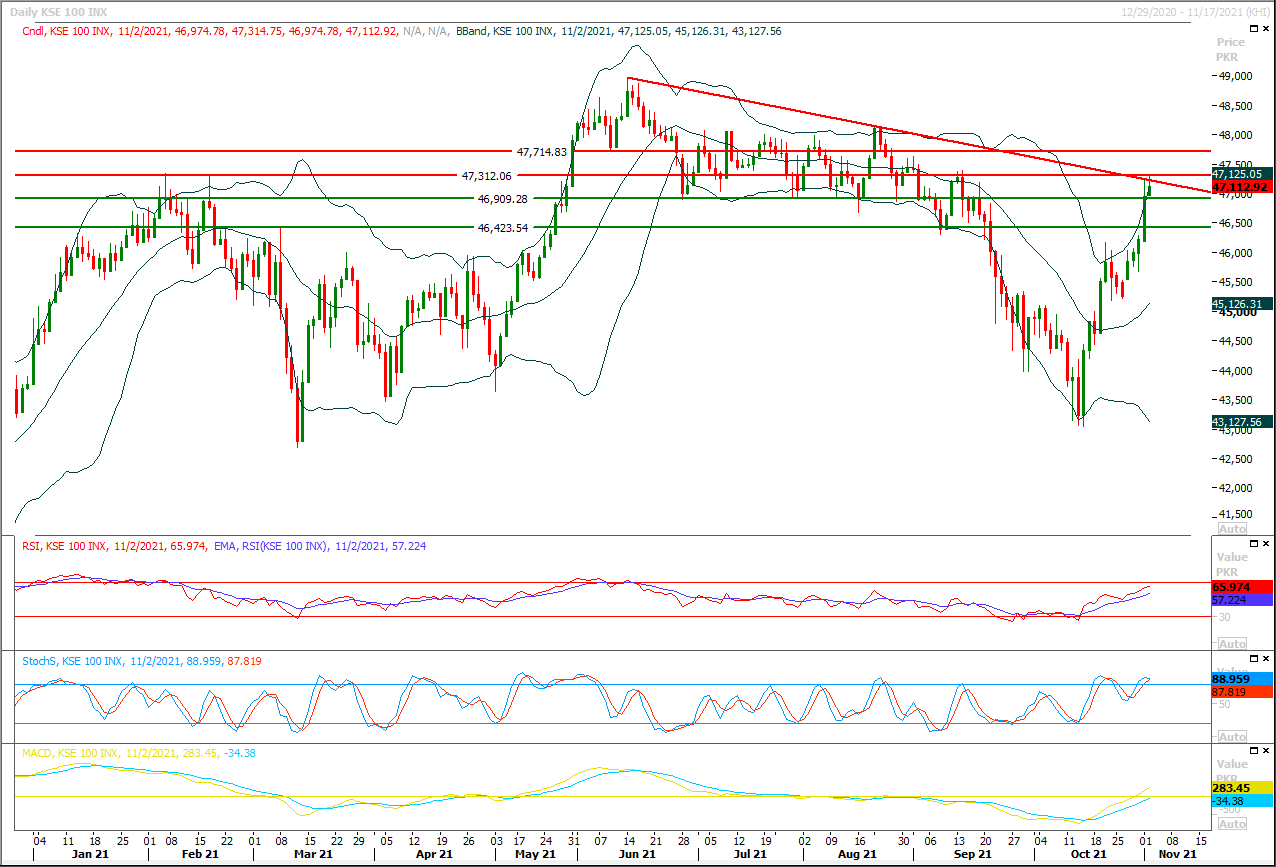Click the 57.224 RSI EMA value tag
This screenshot has height=867, width=1276.
(x=1240, y=600)
